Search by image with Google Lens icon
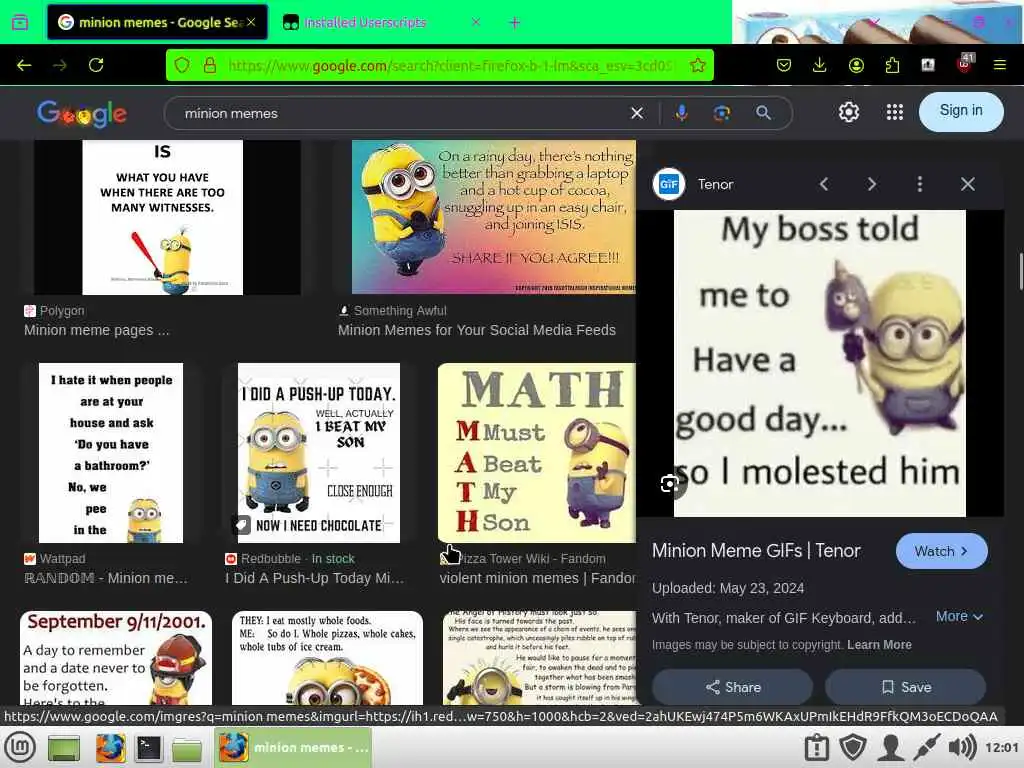The image size is (1024, 768). tap(722, 113)
